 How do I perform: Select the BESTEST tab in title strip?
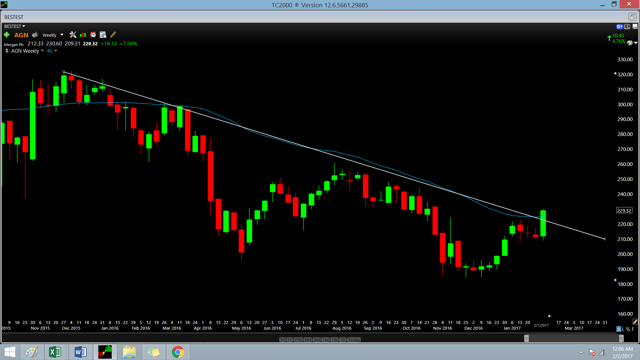[x=14, y=17]
